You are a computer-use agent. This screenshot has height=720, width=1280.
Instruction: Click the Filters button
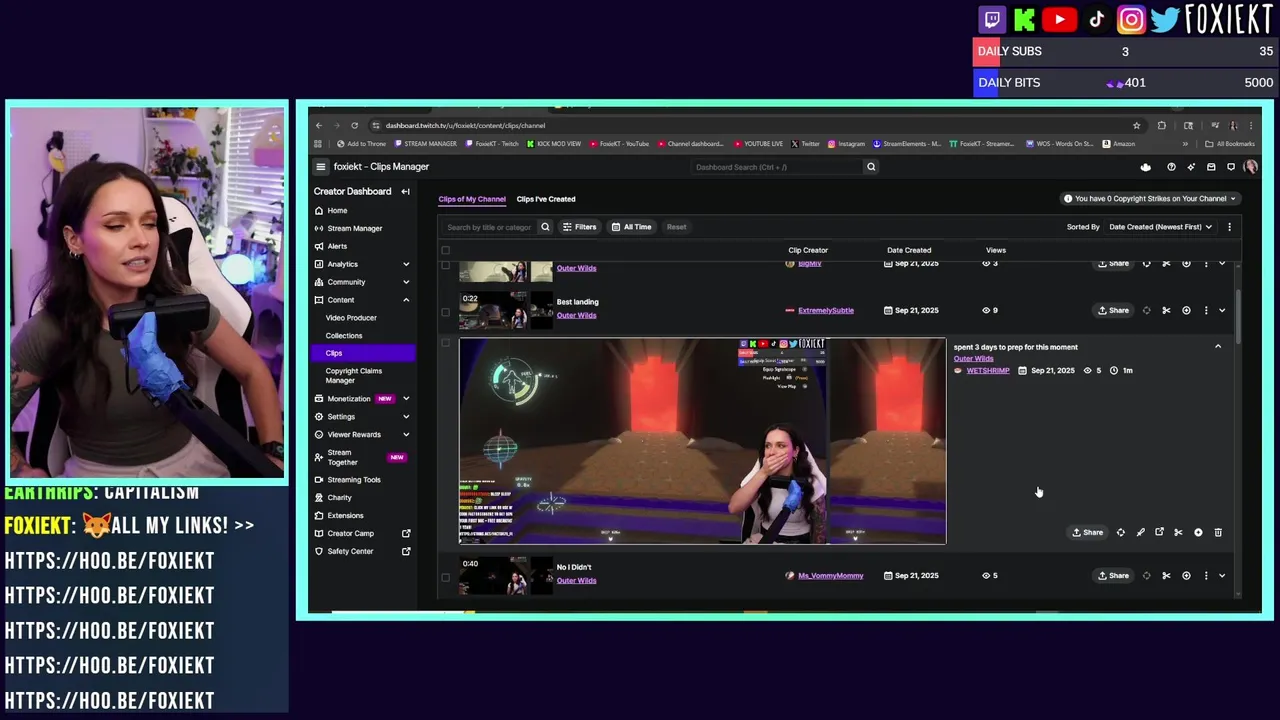579,227
